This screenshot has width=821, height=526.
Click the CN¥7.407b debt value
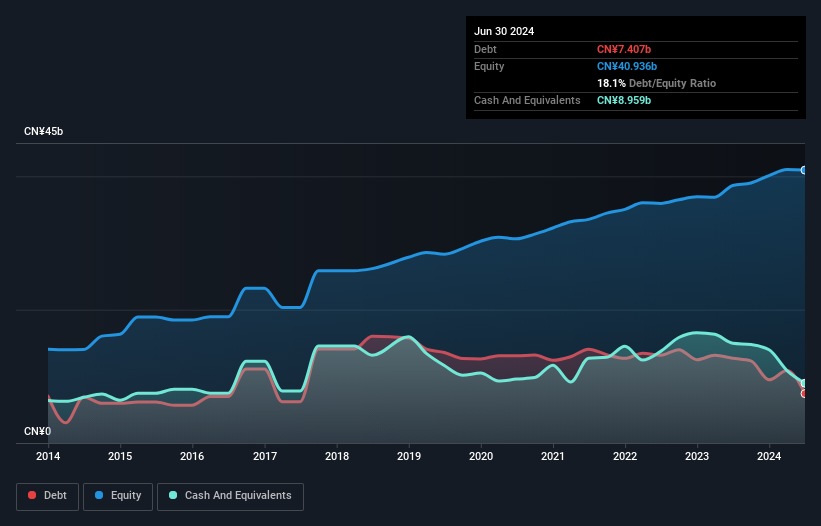tap(624, 49)
